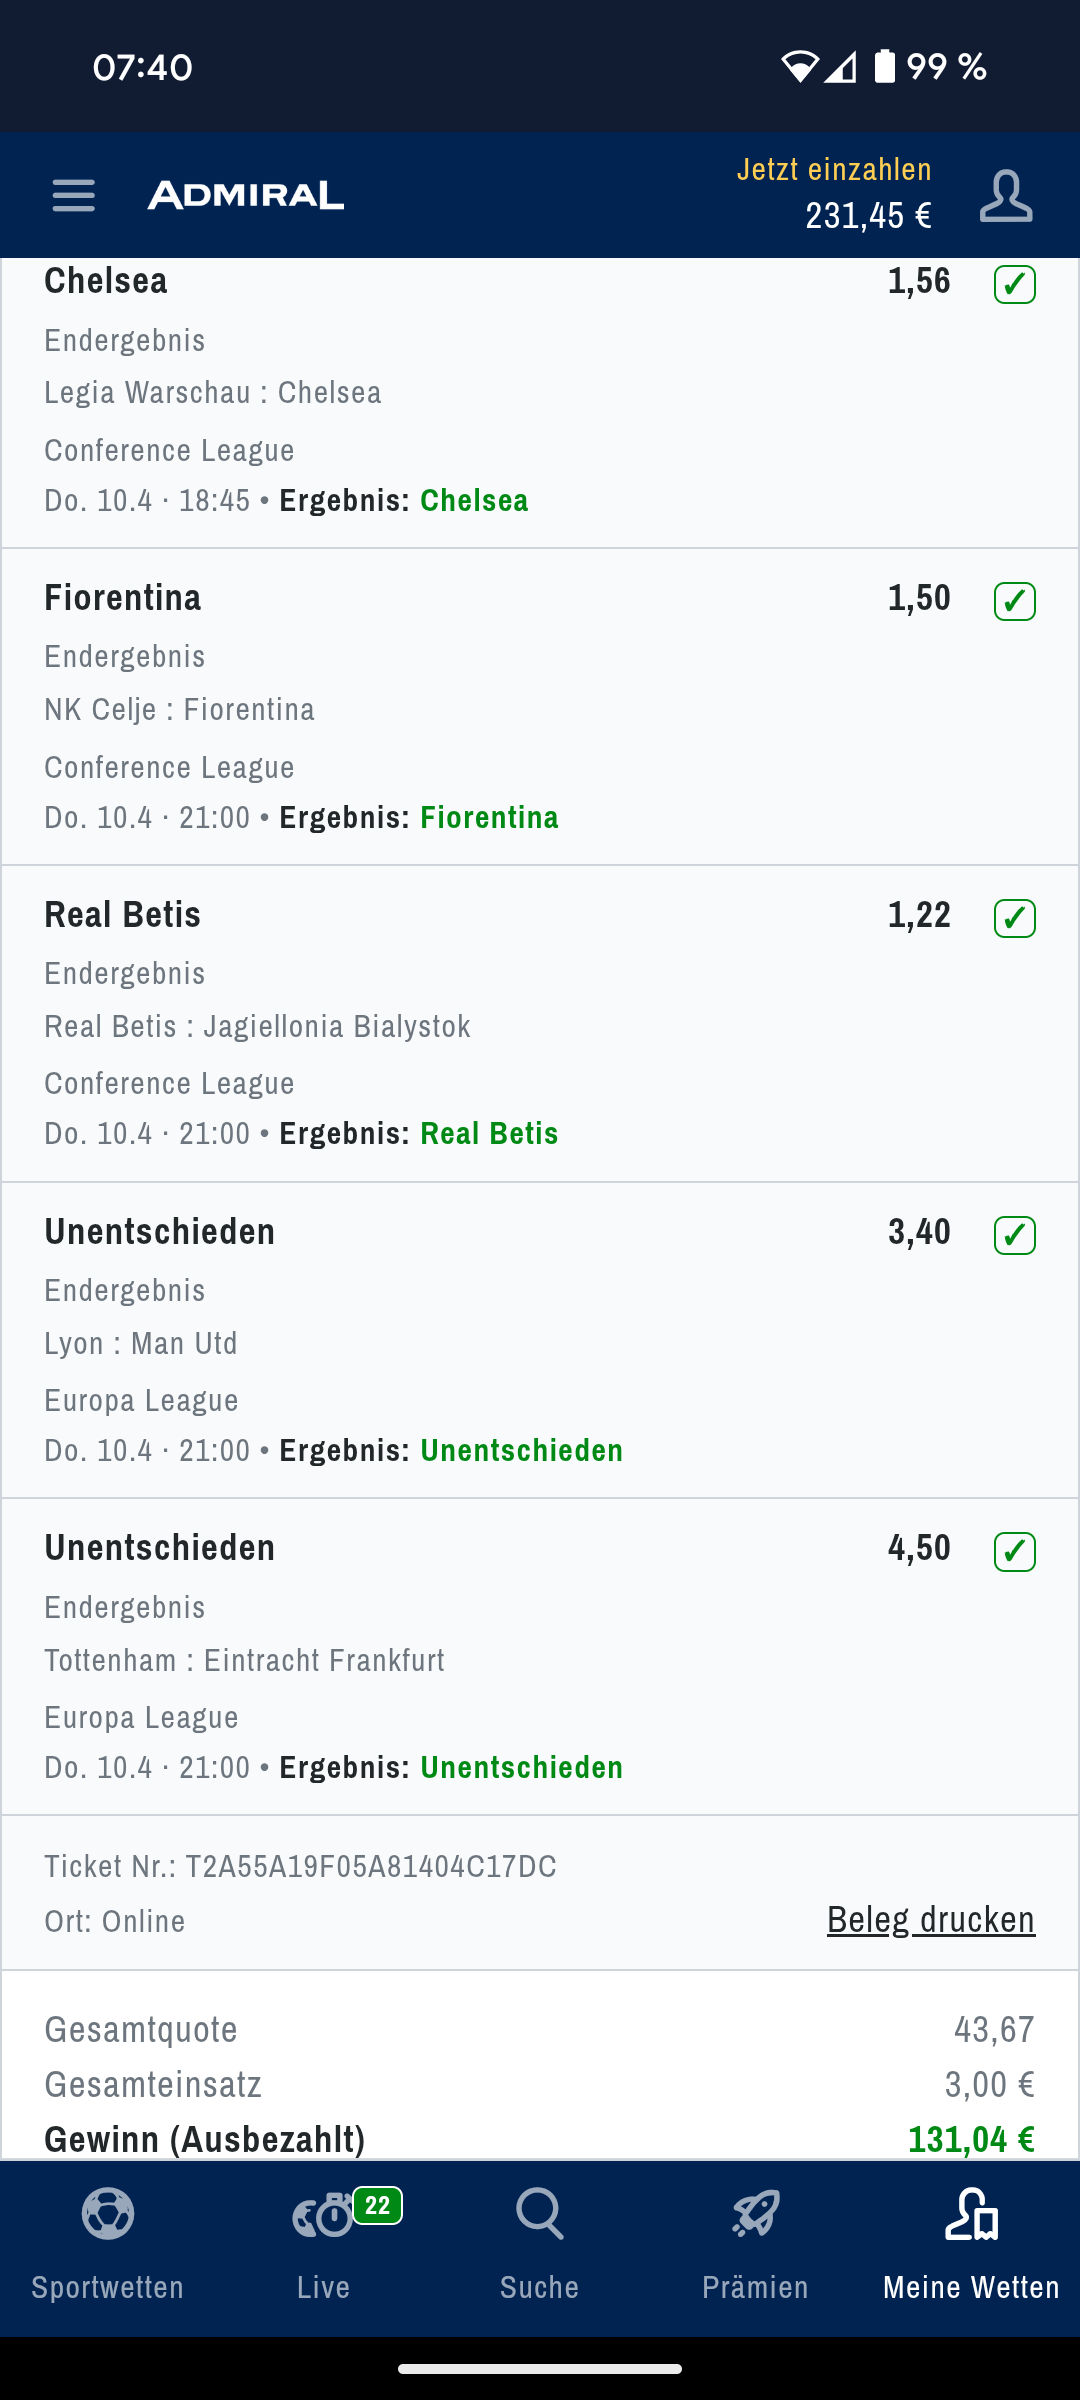Tap the Real Betis green checkmark
Image resolution: width=1080 pixels, height=2400 pixels.
pyautogui.click(x=1014, y=918)
